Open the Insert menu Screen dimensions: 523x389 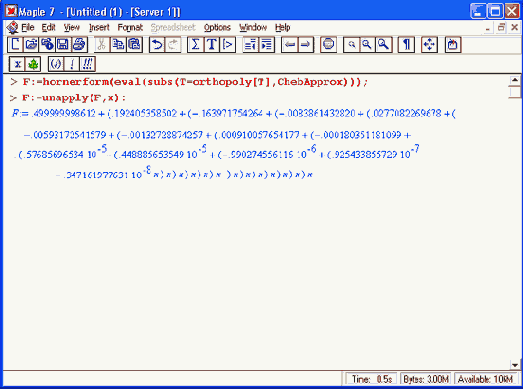[99, 27]
